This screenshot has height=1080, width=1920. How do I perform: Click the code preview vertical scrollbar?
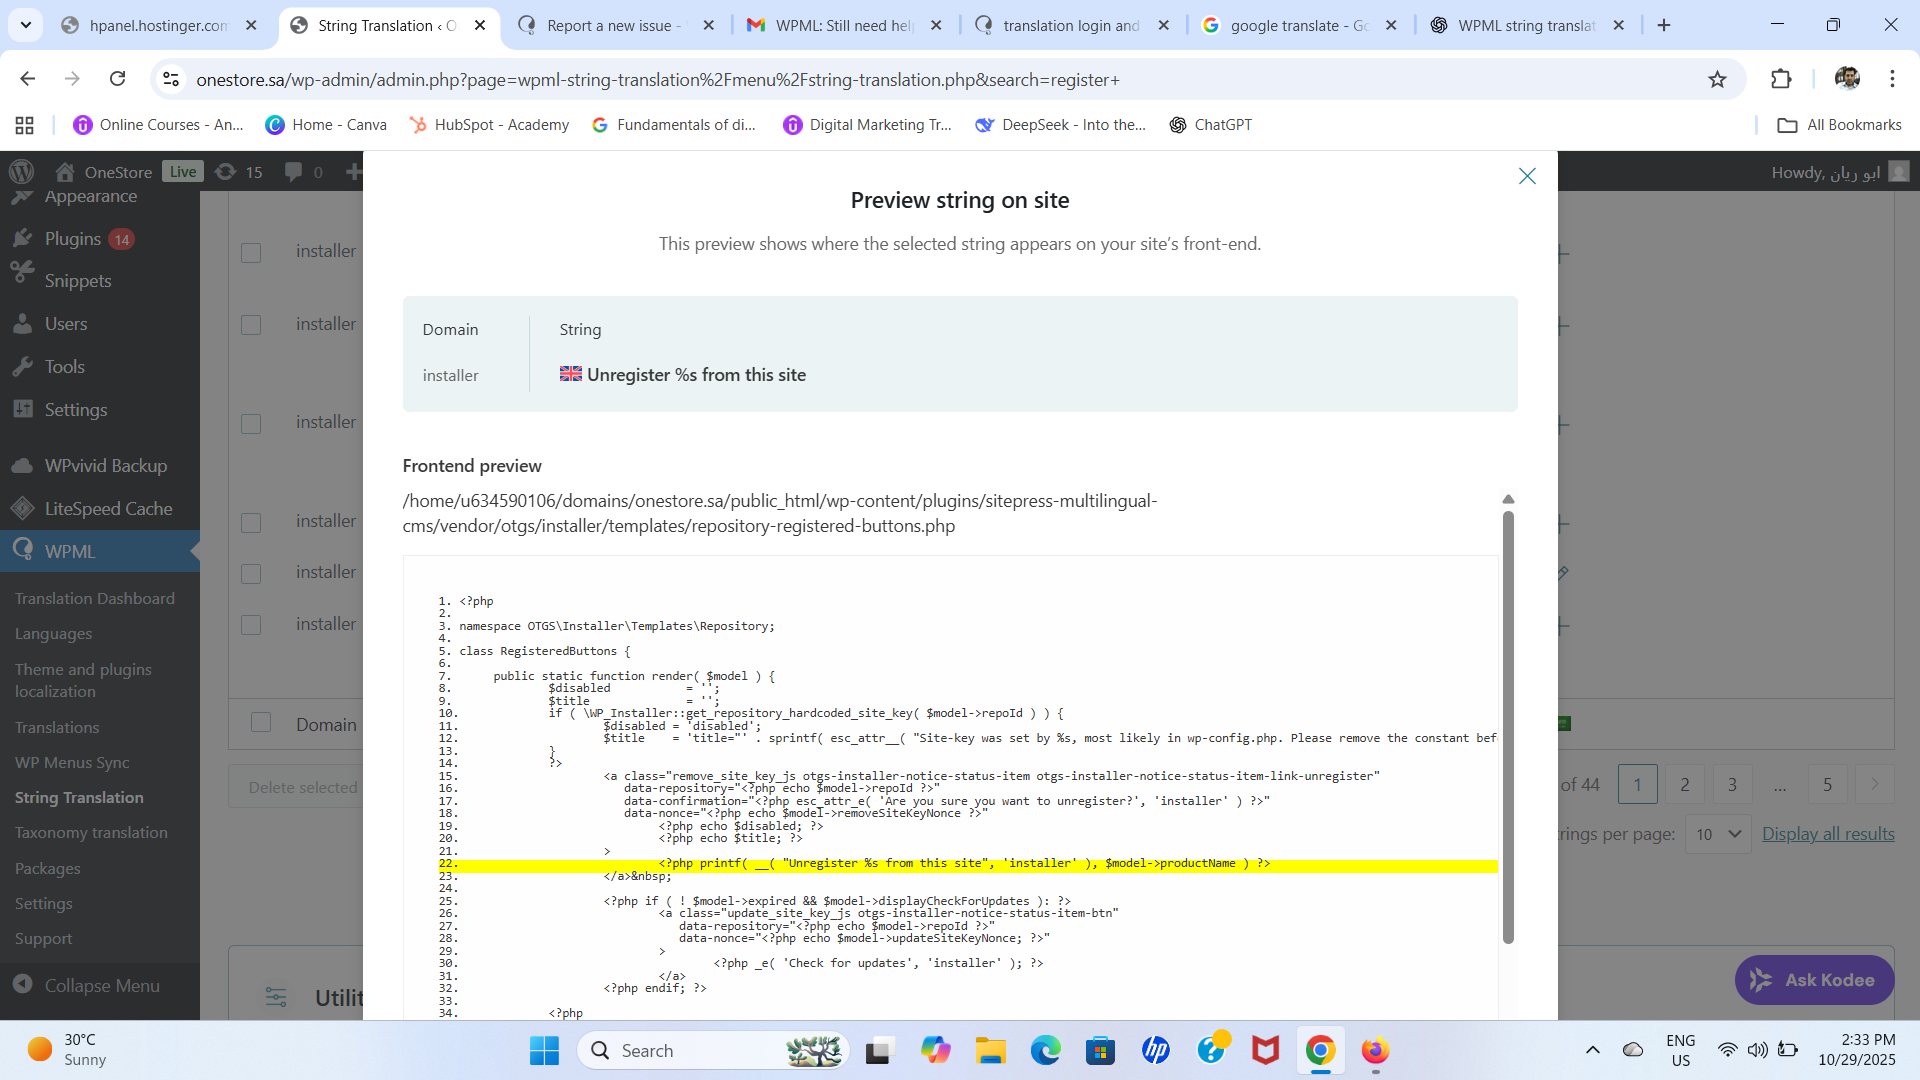click(x=1507, y=725)
